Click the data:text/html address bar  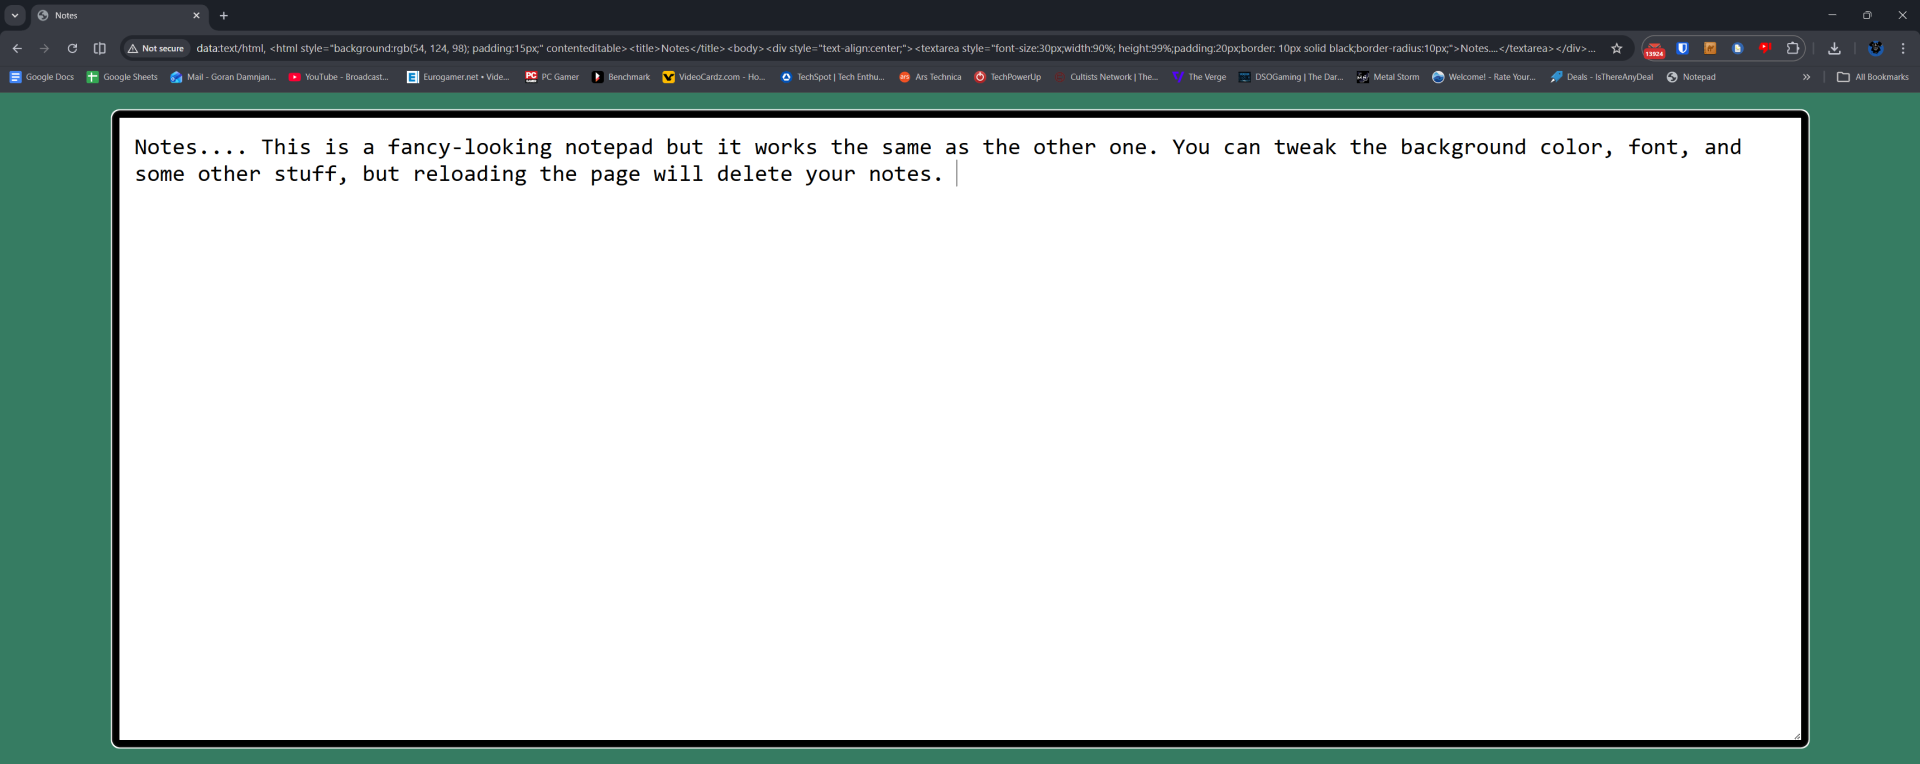(x=895, y=48)
